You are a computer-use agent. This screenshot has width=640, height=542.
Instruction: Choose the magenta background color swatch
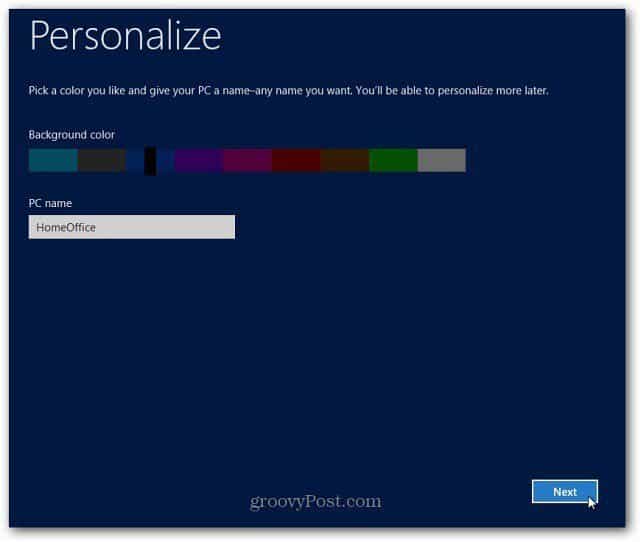point(247,160)
